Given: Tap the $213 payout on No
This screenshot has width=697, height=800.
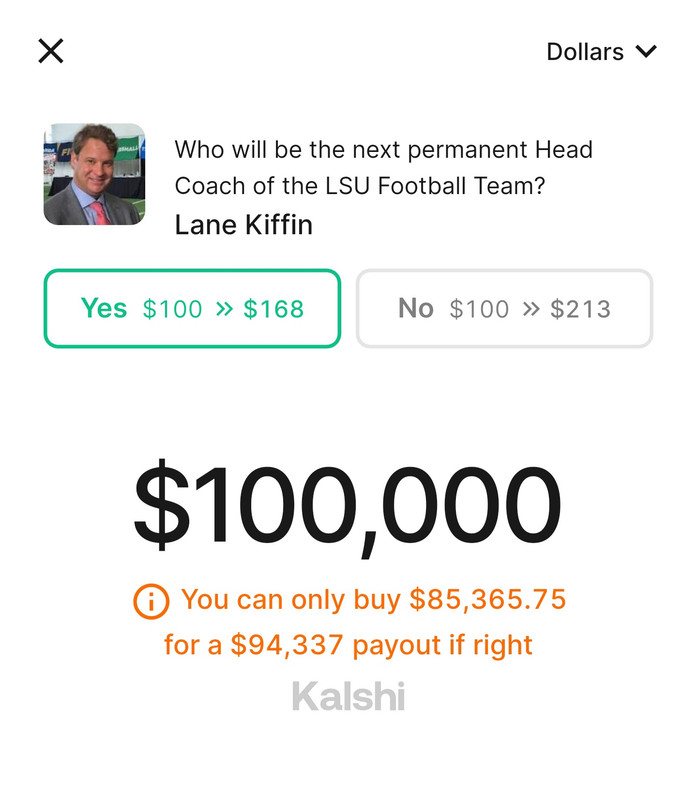Looking at the screenshot, I should click(x=580, y=309).
